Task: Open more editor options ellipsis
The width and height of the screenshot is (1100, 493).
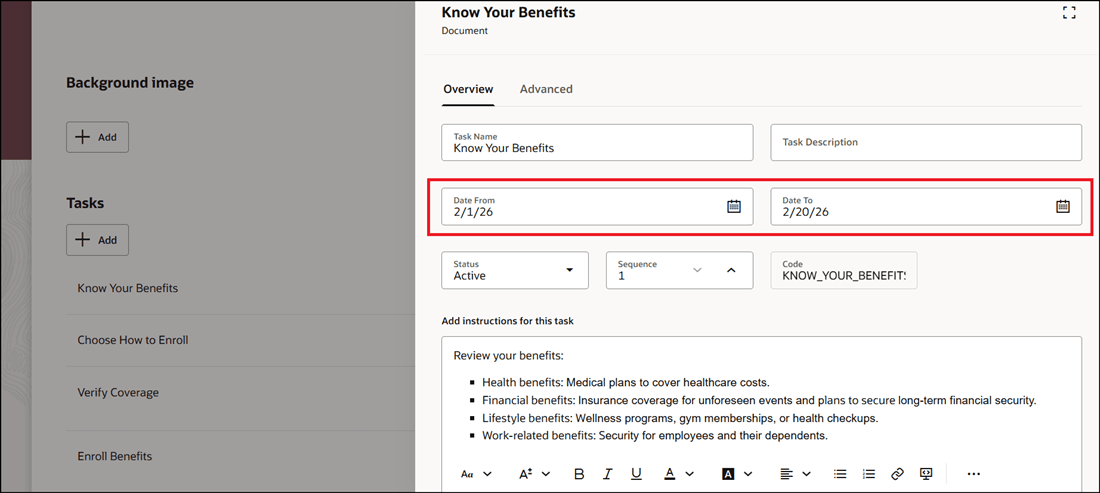Action: click(974, 473)
